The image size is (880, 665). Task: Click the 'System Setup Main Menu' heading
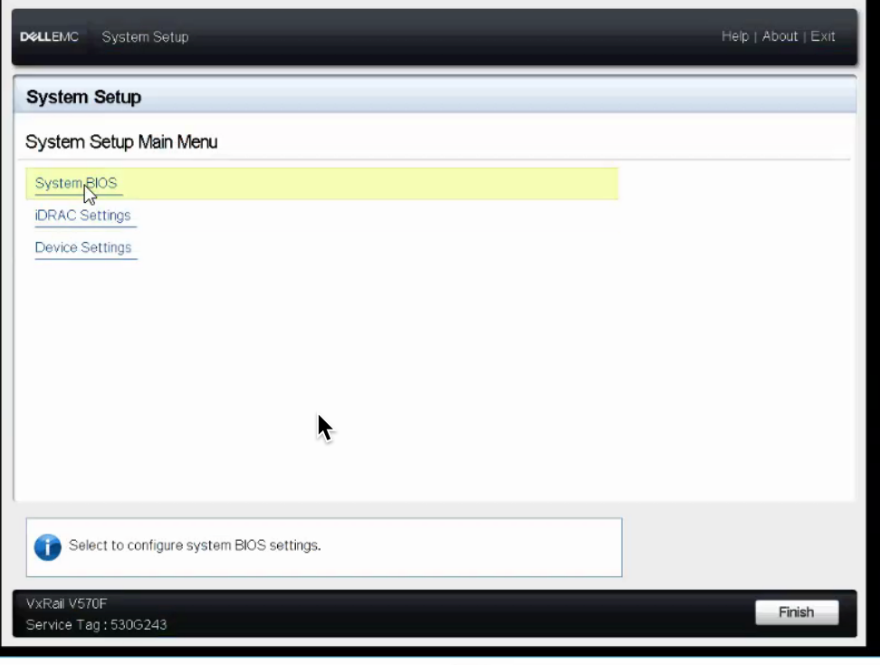(x=121, y=142)
